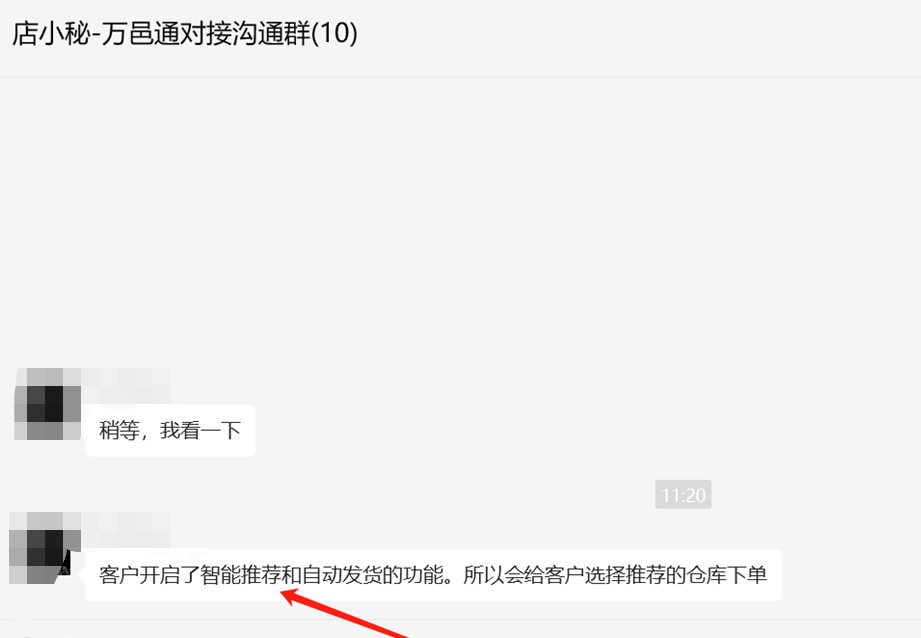This screenshot has width=921, height=638.
Task: Select the 稍等，我看一下 message bubble
Action: [170, 431]
